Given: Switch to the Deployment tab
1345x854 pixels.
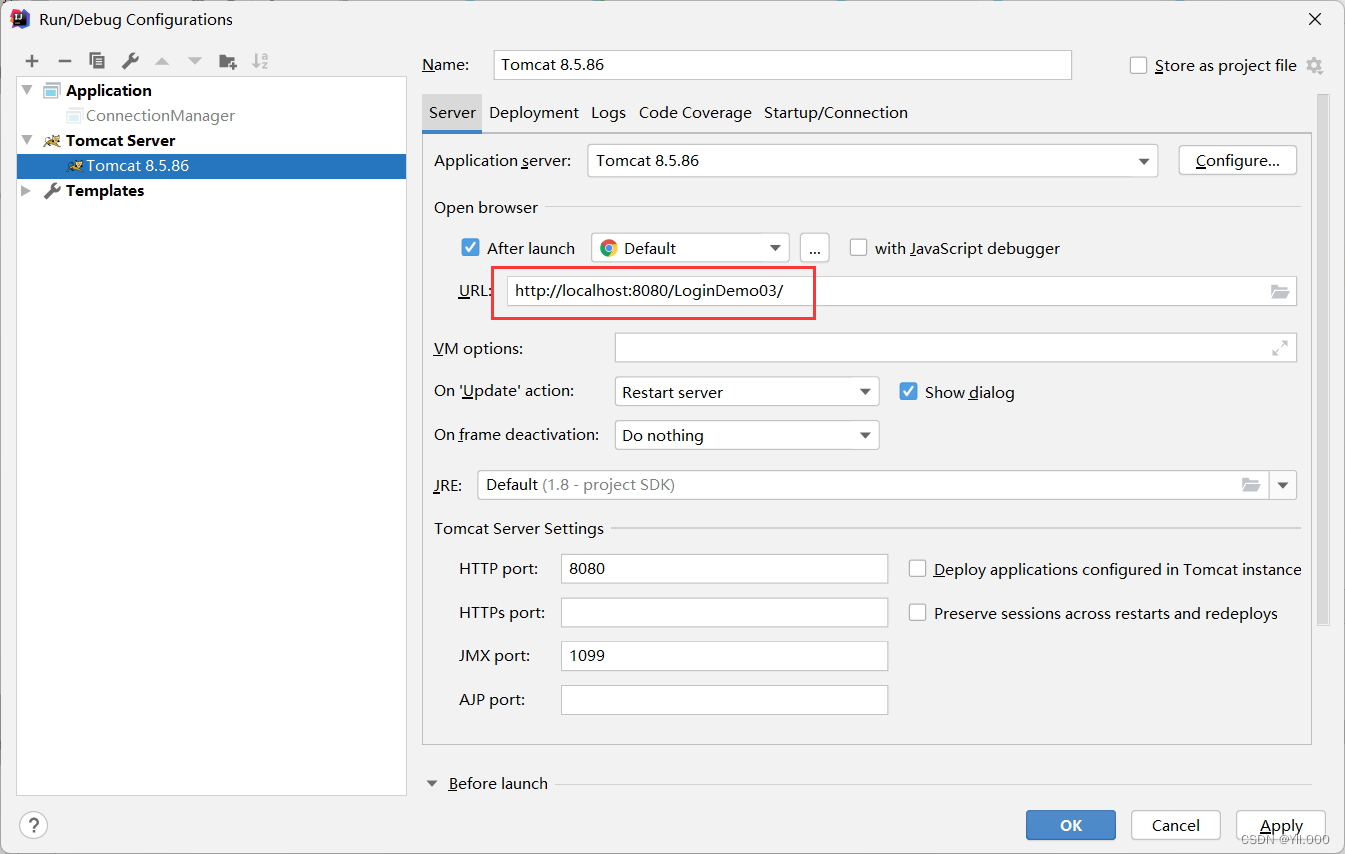Looking at the screenshot, I should (x=534, y=113).
